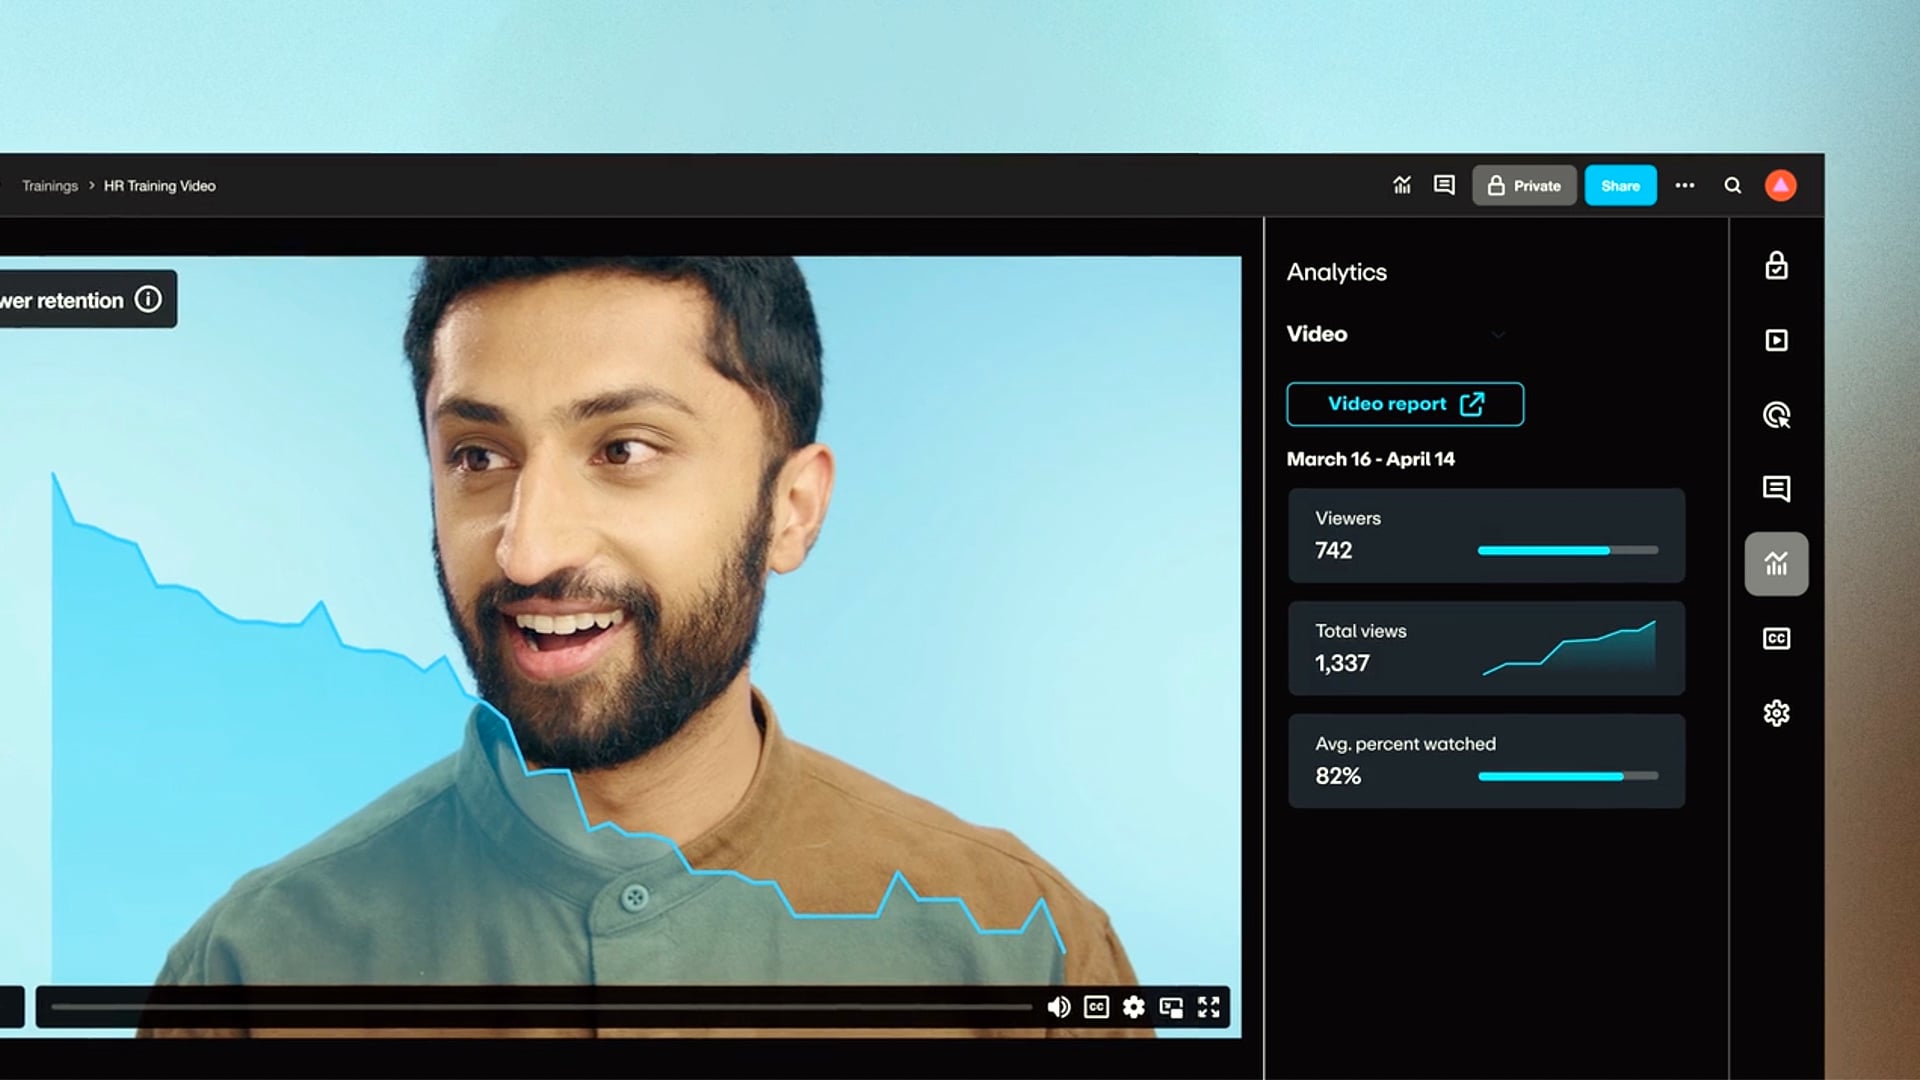Adjust the volume control in the player
Screen dimensions: 1920x1080
[1058, 1007]
